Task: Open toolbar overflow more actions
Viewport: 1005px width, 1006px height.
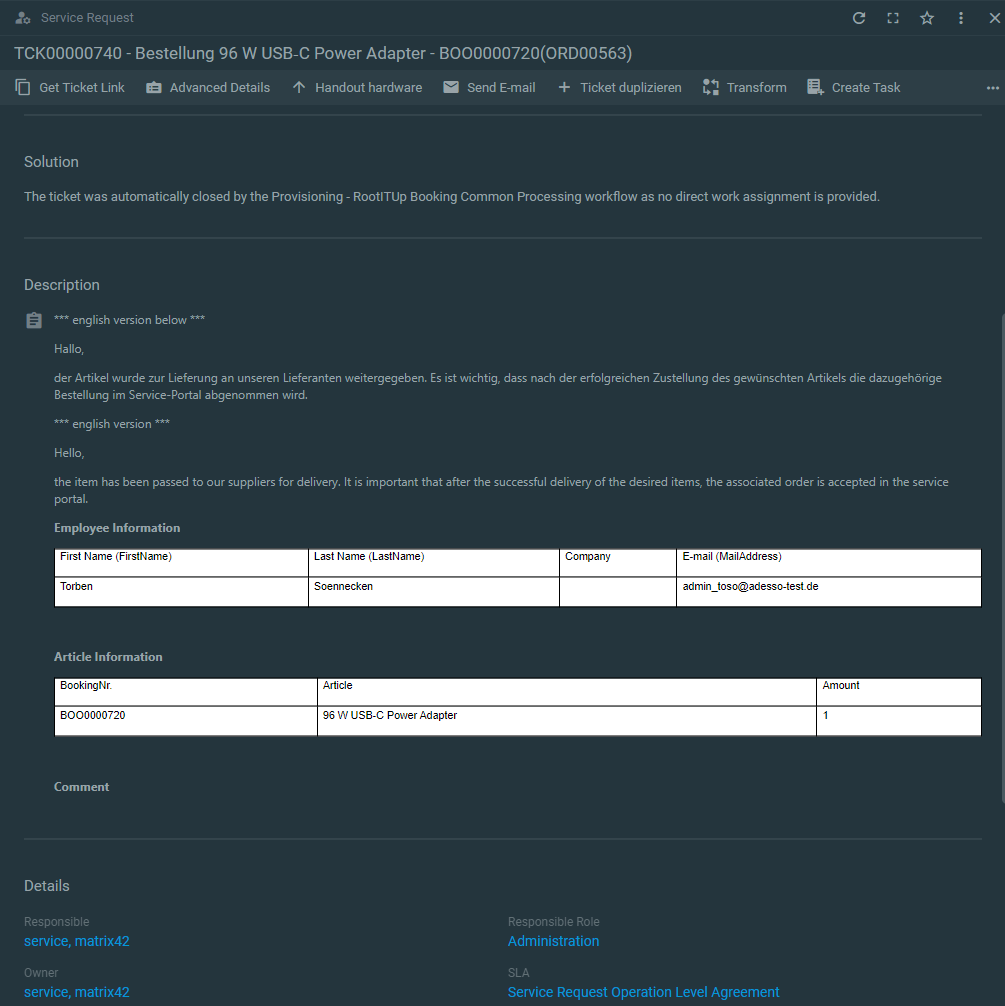Action: (992, 88)
